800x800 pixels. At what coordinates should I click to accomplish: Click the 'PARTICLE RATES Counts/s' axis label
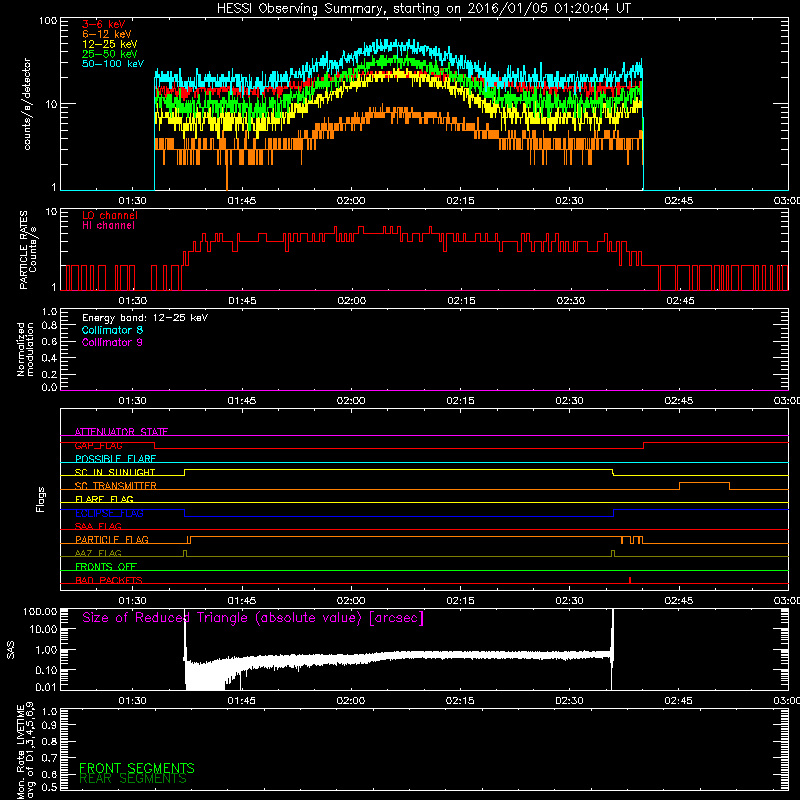coord(28,250)
